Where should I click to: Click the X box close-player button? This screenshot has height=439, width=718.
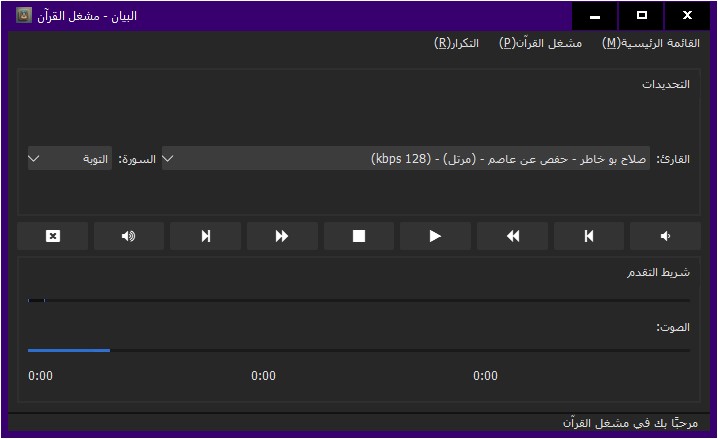pos(53,236)
